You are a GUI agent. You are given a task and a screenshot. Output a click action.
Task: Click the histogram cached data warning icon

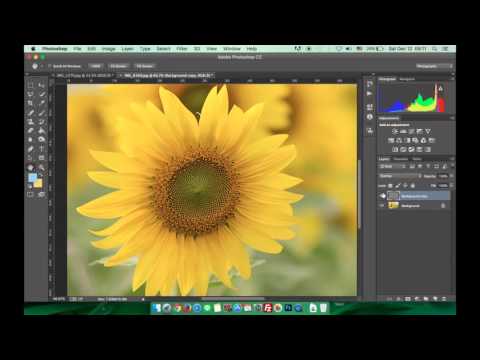pyautogui.click(x=441, y=89)
